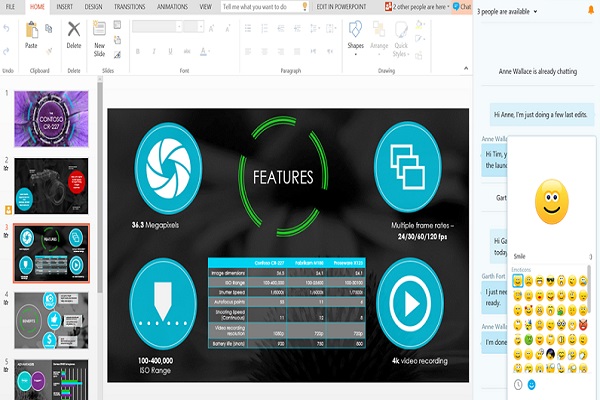
Task: Click the Undo arrow icon
Action: [6, 28]
